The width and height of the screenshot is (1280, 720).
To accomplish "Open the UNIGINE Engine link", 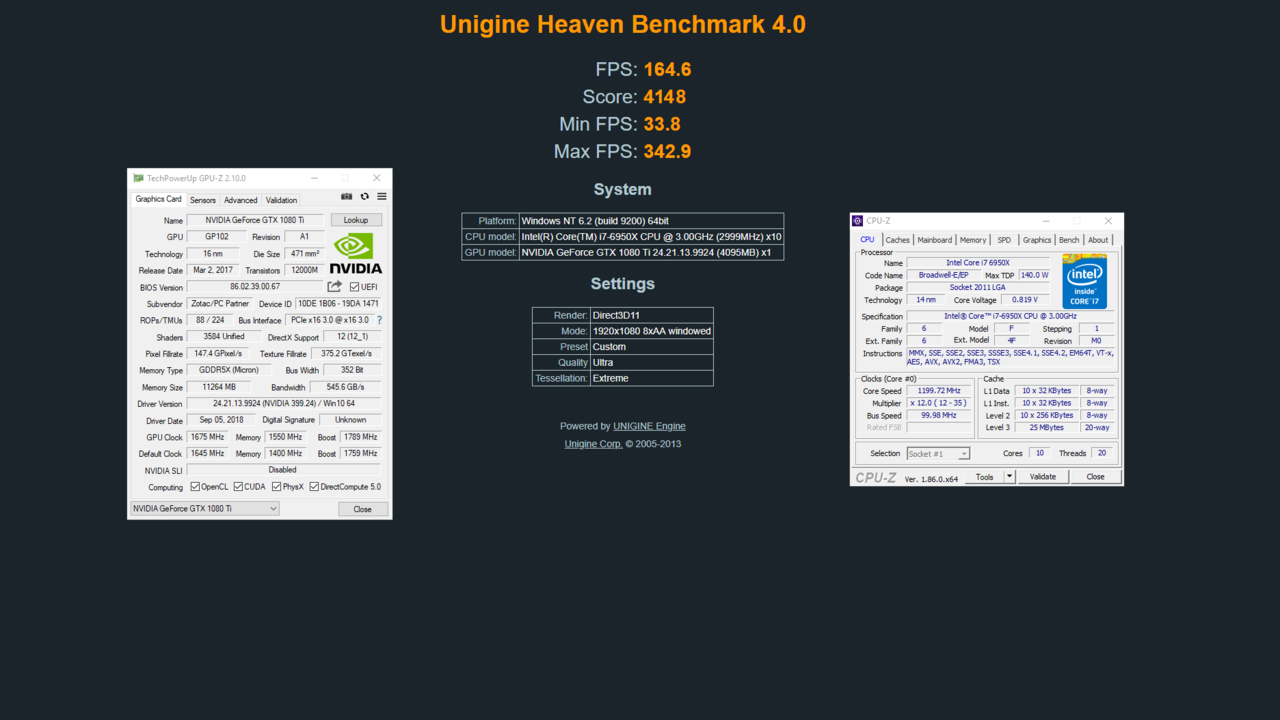I will 649,426.
